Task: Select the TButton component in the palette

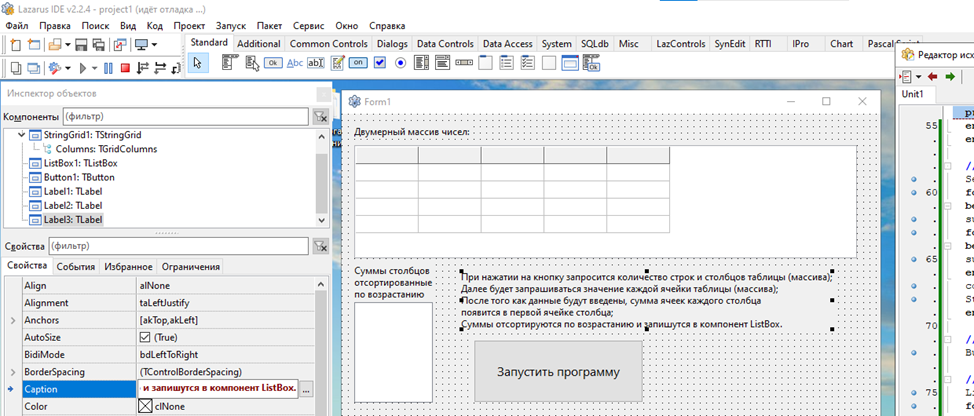Action: [273, 62]
